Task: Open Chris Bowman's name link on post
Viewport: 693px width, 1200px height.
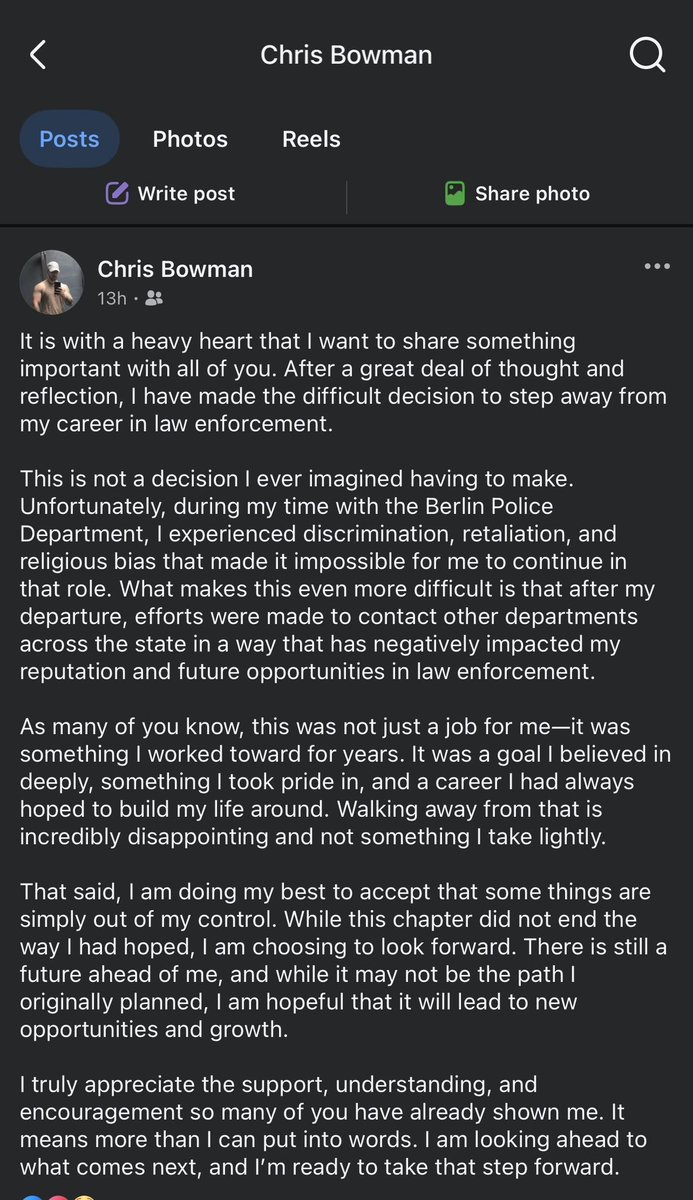Action: 175,269
